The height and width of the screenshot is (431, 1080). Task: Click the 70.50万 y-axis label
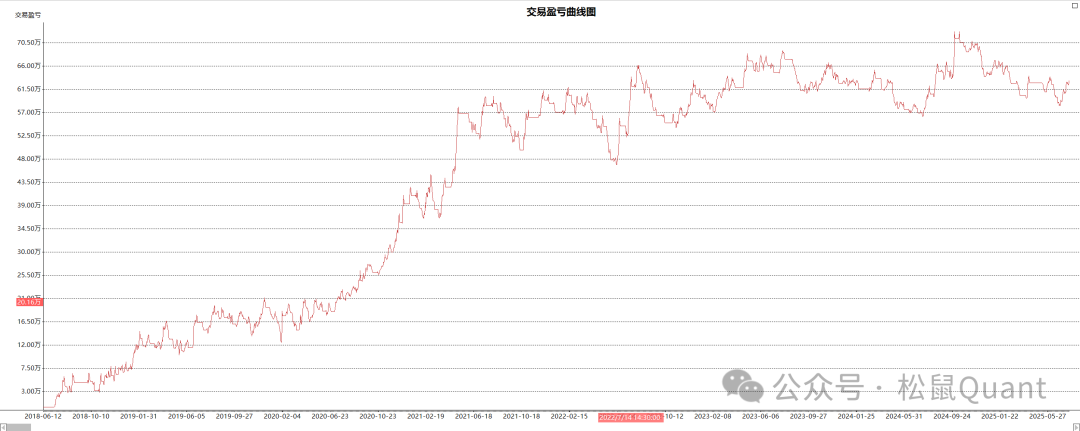pyautogui.click(x=28, y=42)
